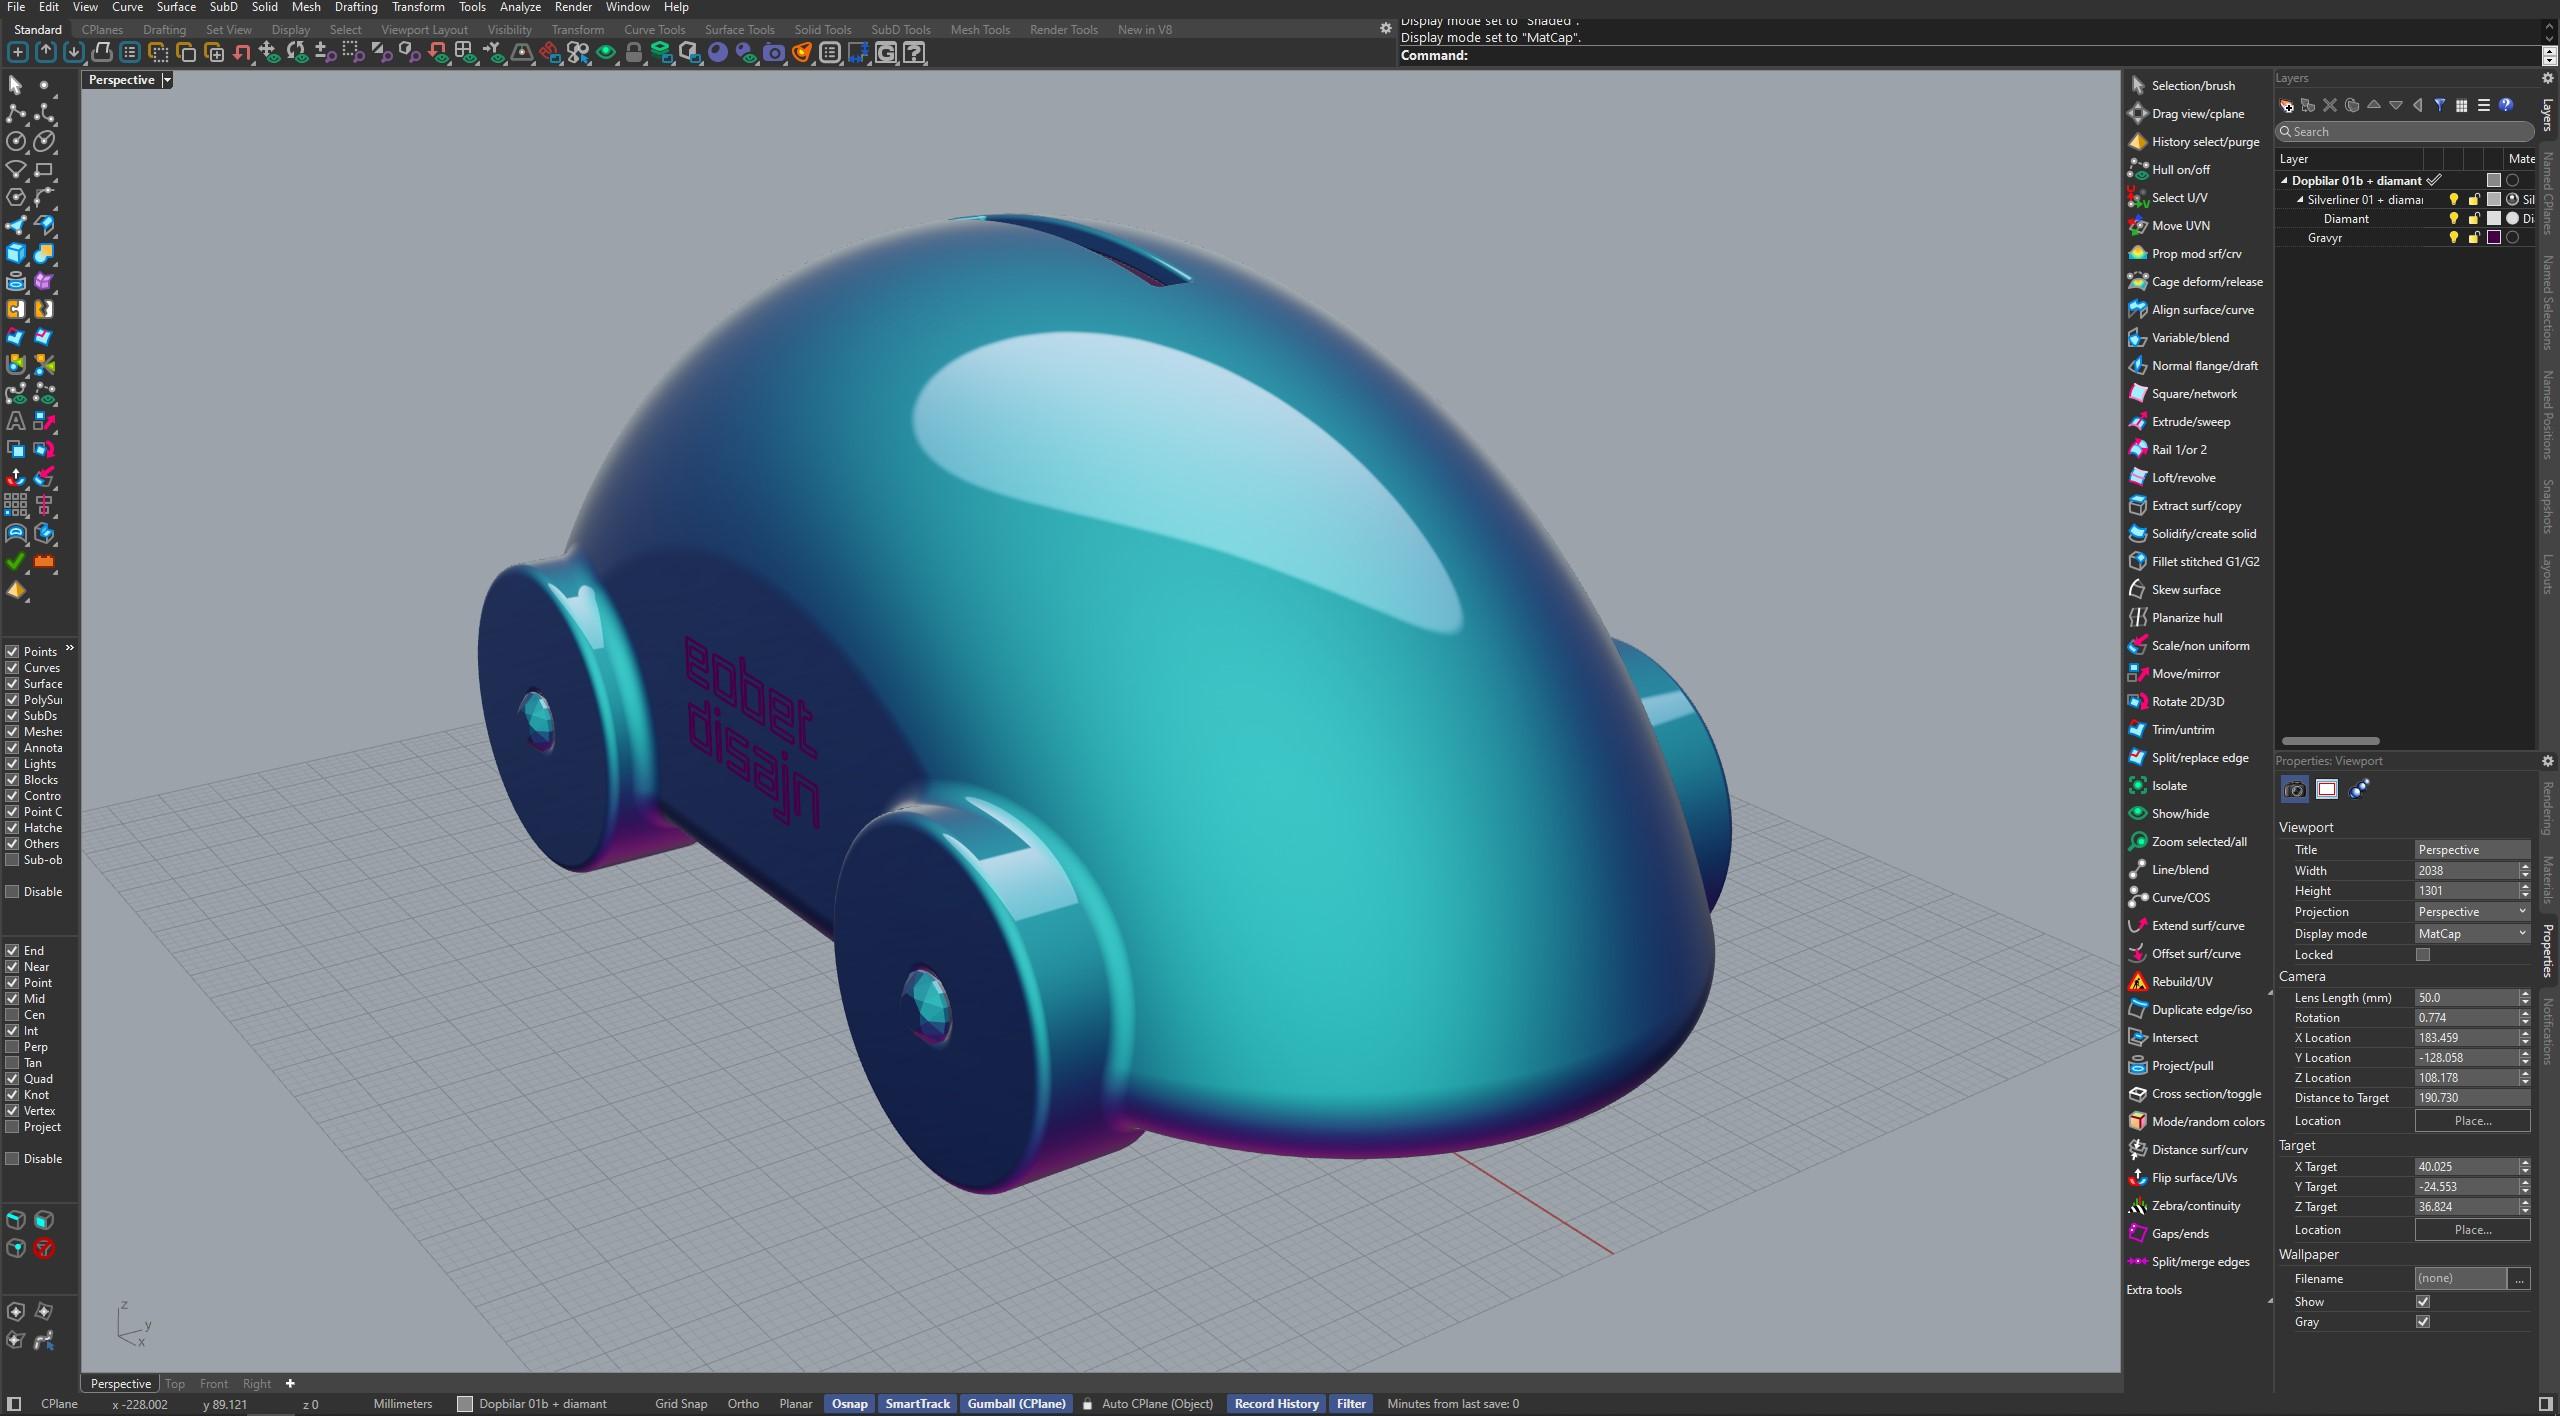The image size is (2560, 1416).
Task: Open the Perspective viewport title menu arrow
Action: (167, 80)
